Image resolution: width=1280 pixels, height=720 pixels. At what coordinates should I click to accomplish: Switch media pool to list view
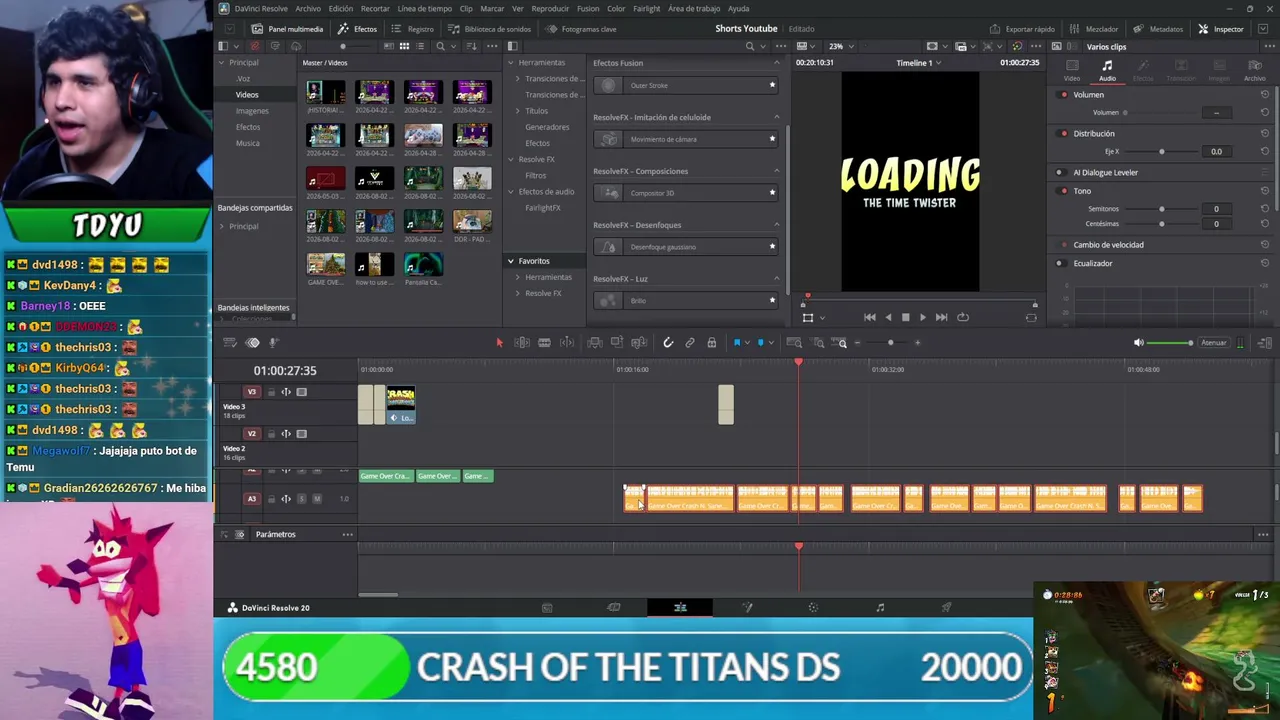pos(421,46)
